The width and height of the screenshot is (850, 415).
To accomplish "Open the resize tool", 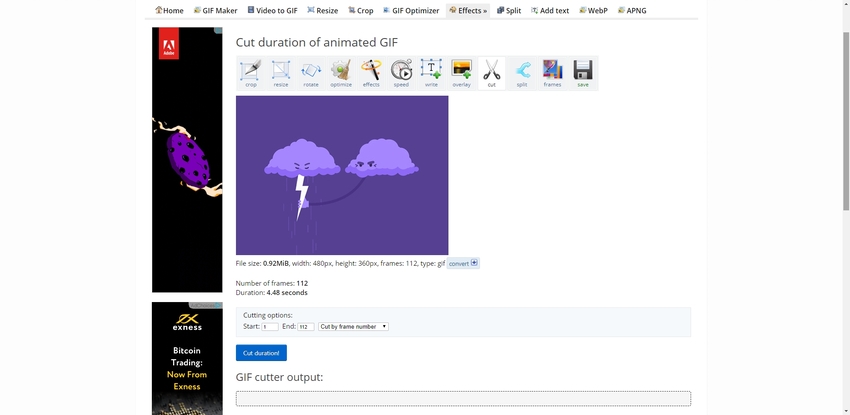I will click(281, 72).
